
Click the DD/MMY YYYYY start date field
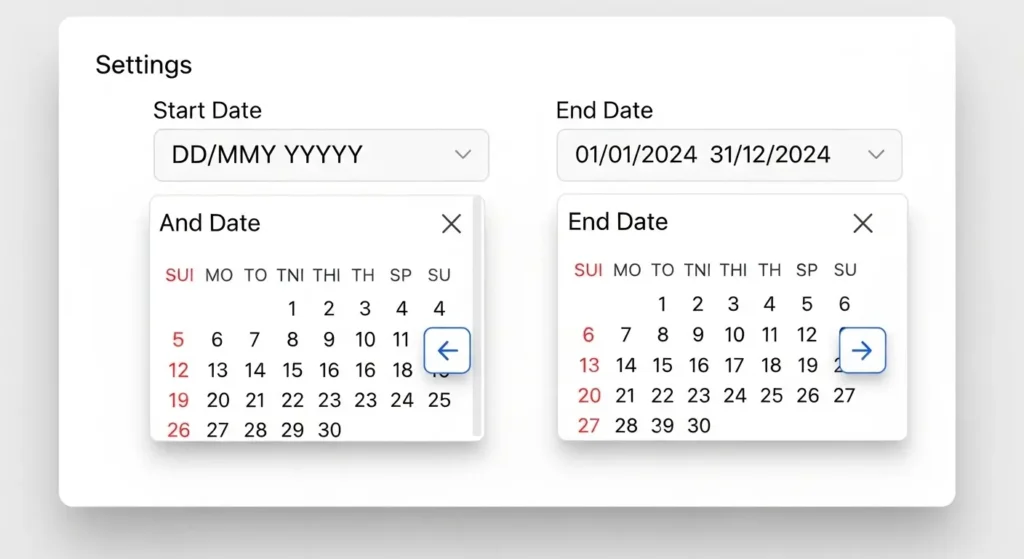(300, 155)
